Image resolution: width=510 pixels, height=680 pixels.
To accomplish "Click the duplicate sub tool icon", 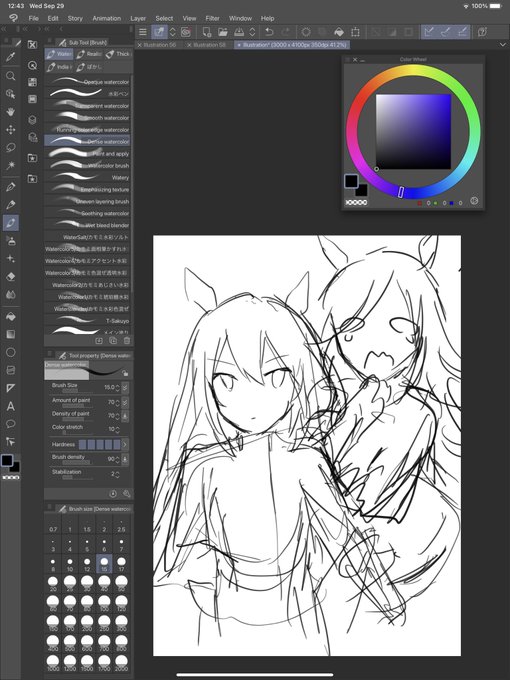I will click(113, 341).
